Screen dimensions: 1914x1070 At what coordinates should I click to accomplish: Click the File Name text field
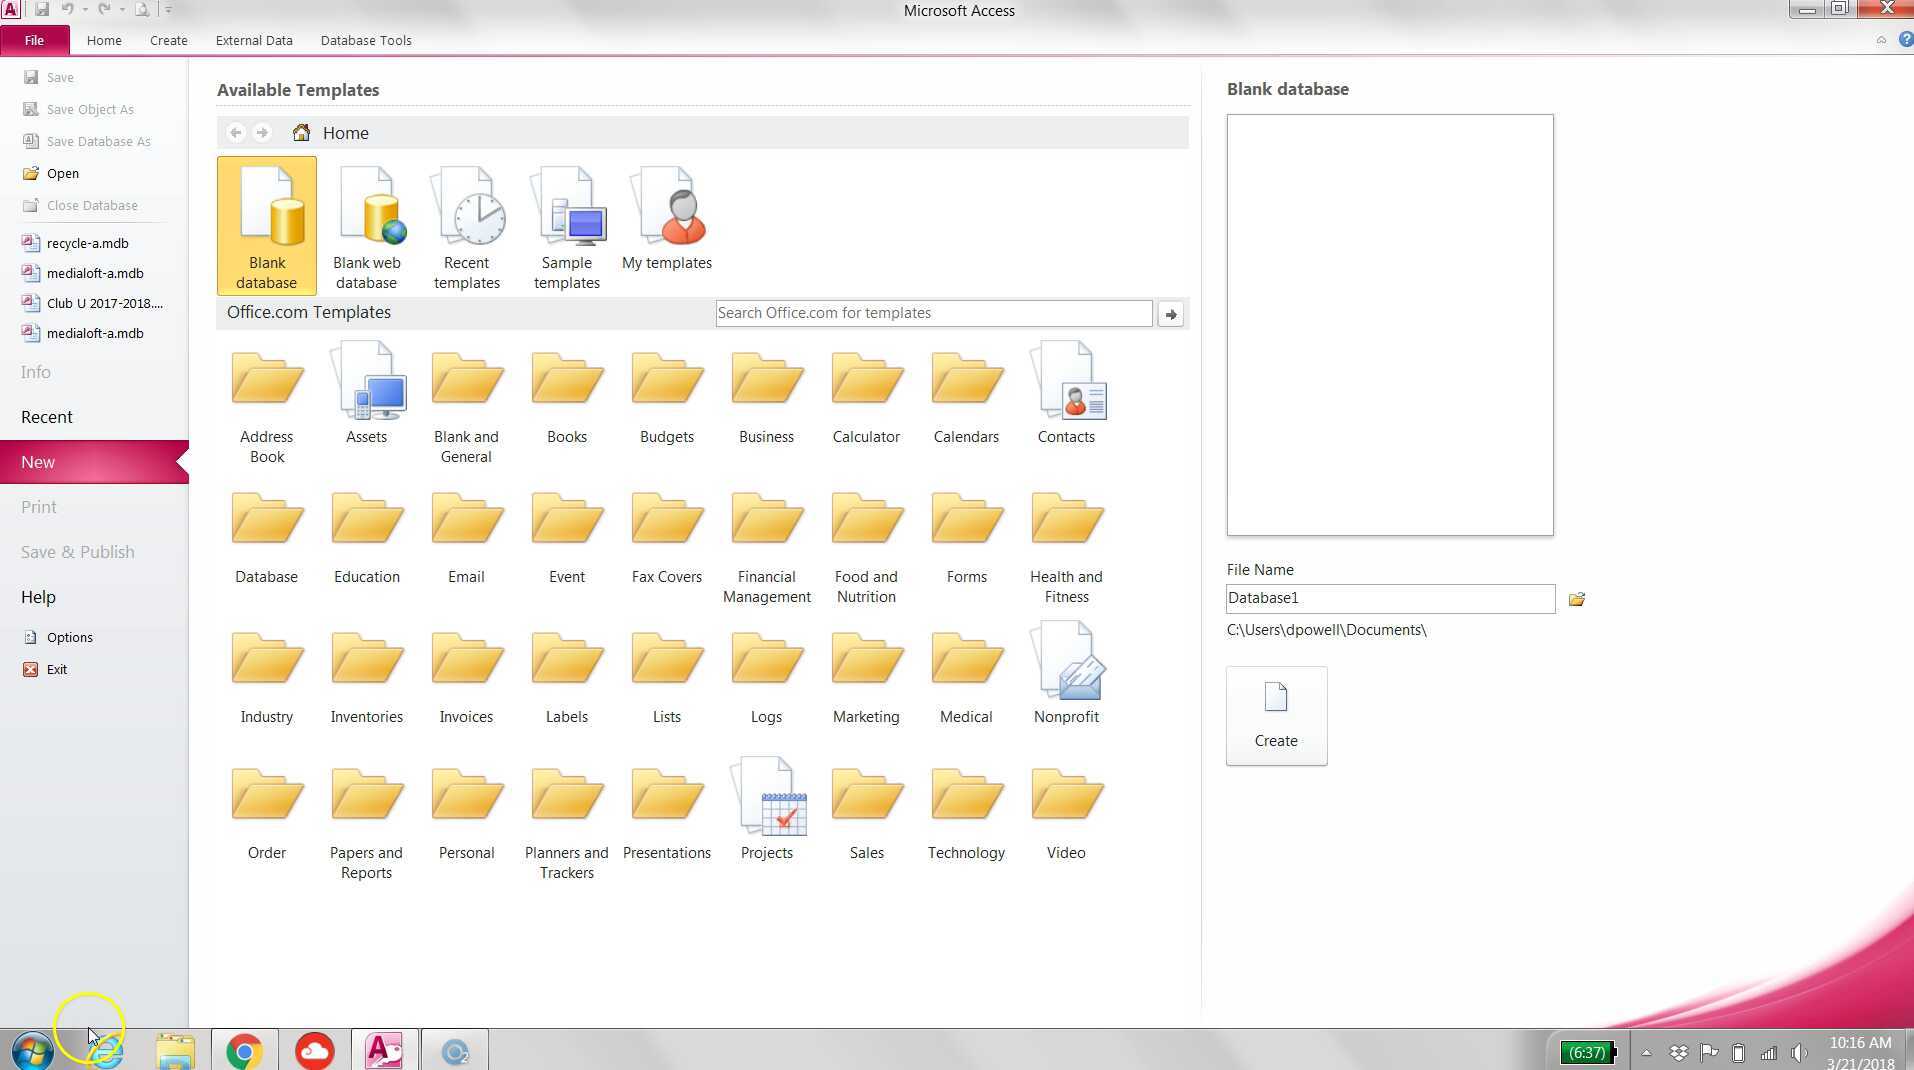(x=1389, y=598)
